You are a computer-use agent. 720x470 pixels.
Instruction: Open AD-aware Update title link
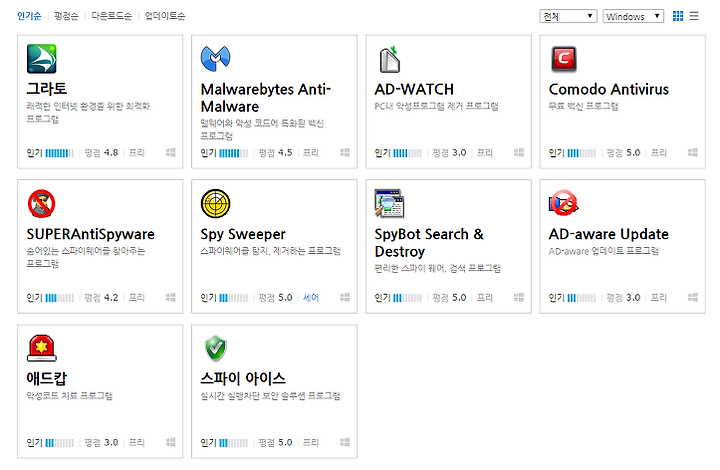[x=608, y=234]
